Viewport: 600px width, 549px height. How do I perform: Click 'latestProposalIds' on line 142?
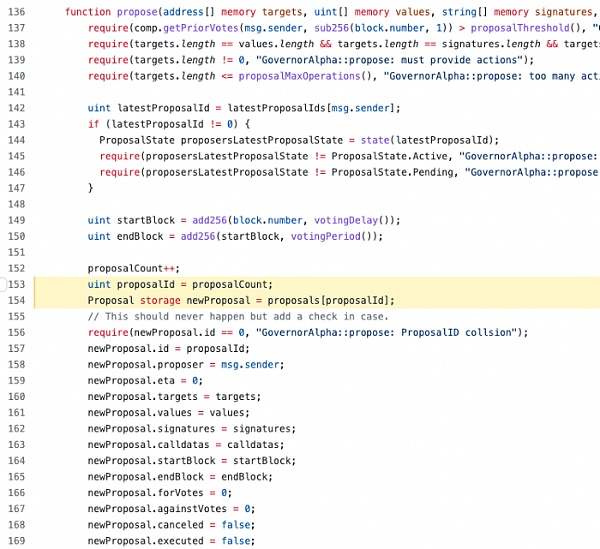[276, 108]
